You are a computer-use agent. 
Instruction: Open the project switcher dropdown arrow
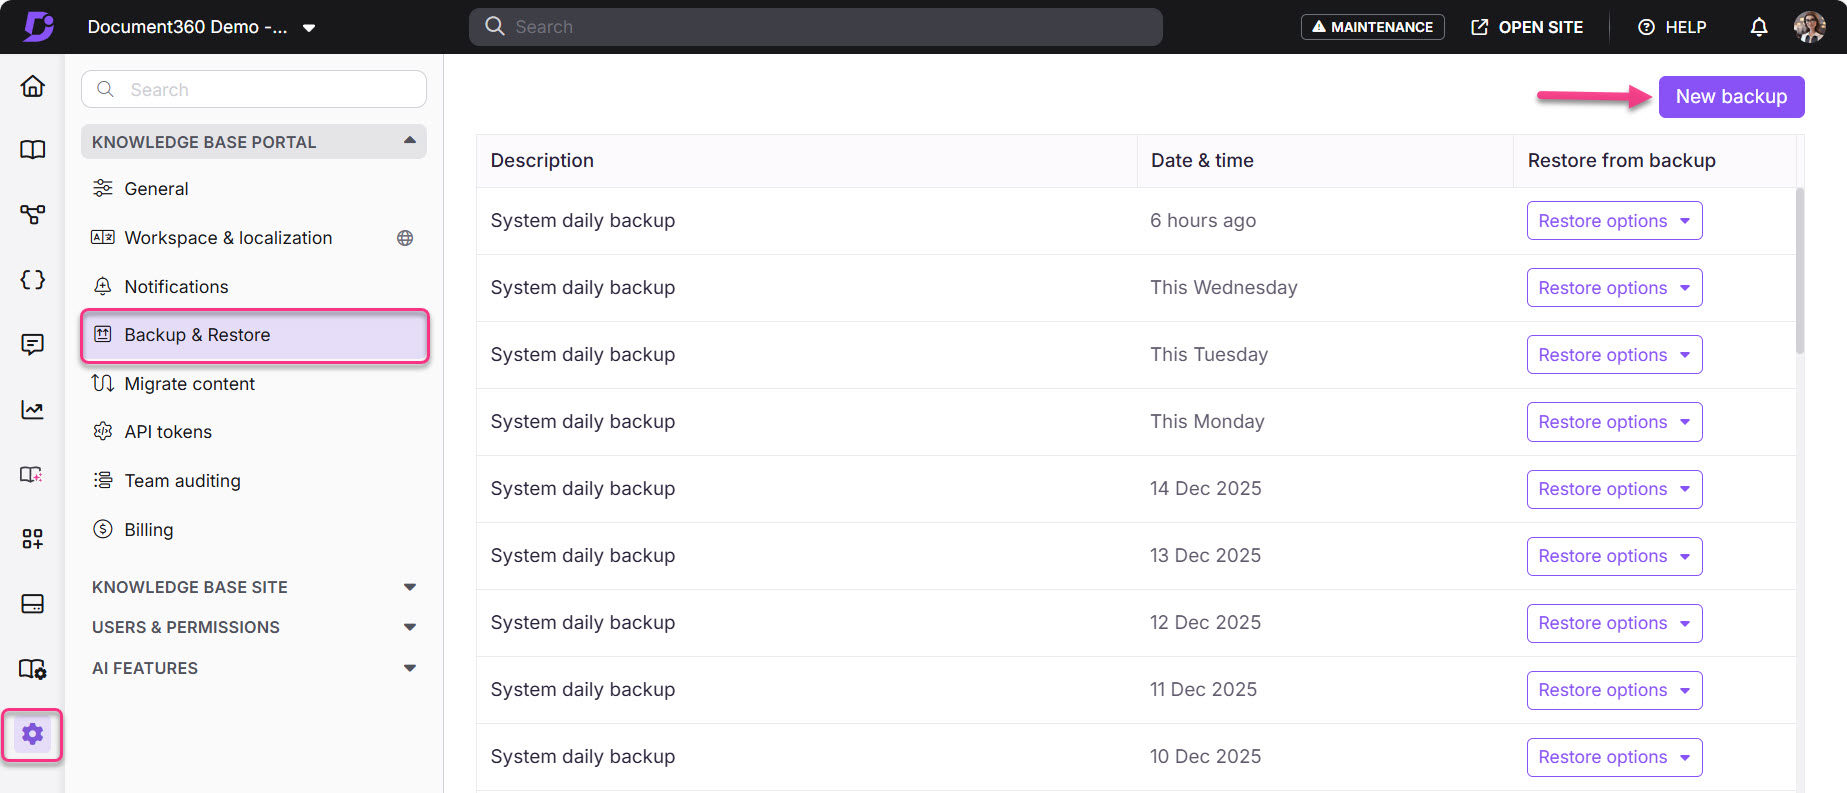pos(309,28)
